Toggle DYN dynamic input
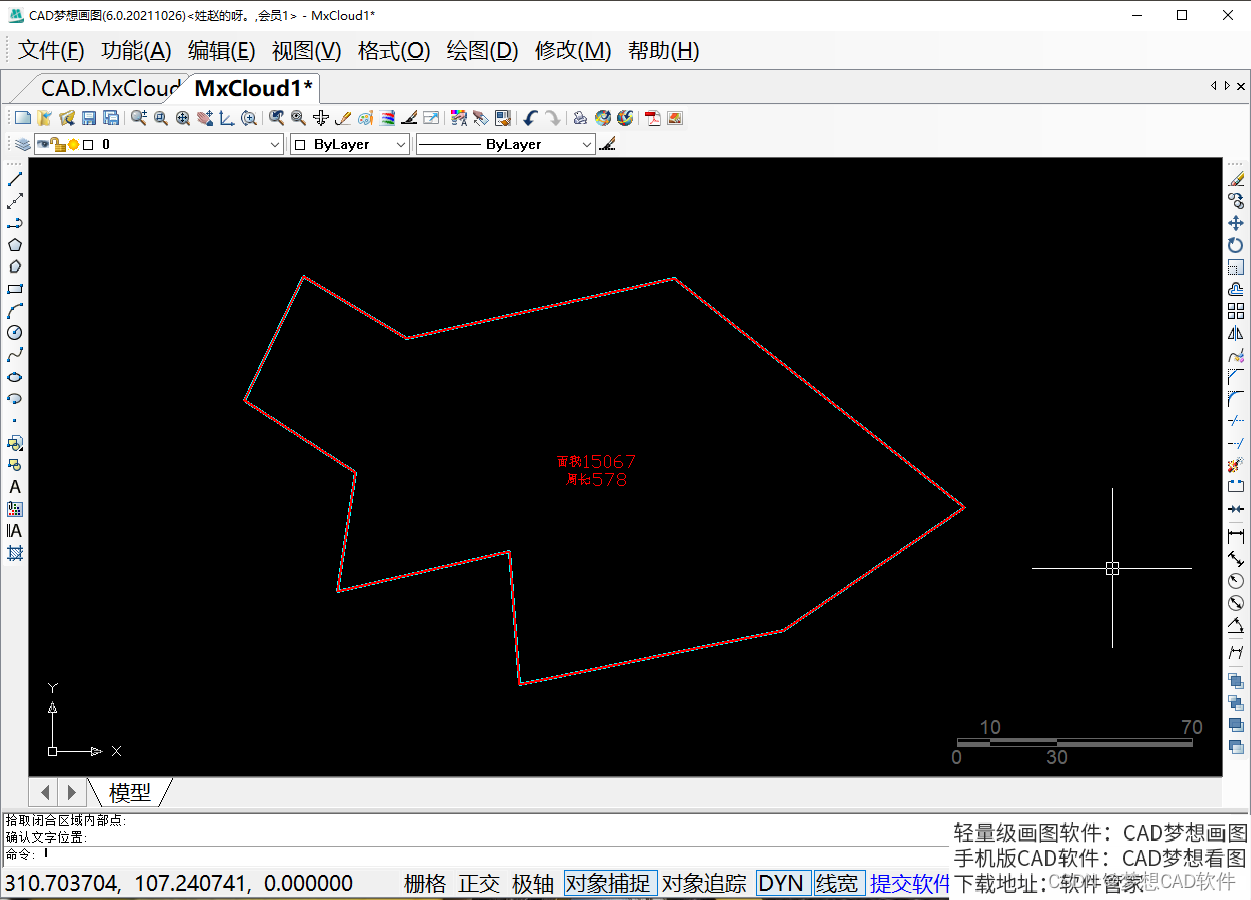This screenshot has width=1251, height=900. click(x=782, y=884)
